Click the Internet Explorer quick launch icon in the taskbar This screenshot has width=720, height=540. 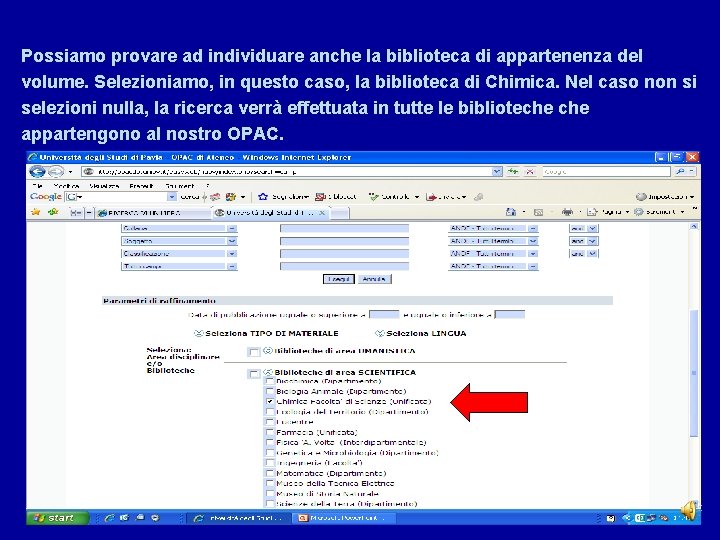point(109,518)
